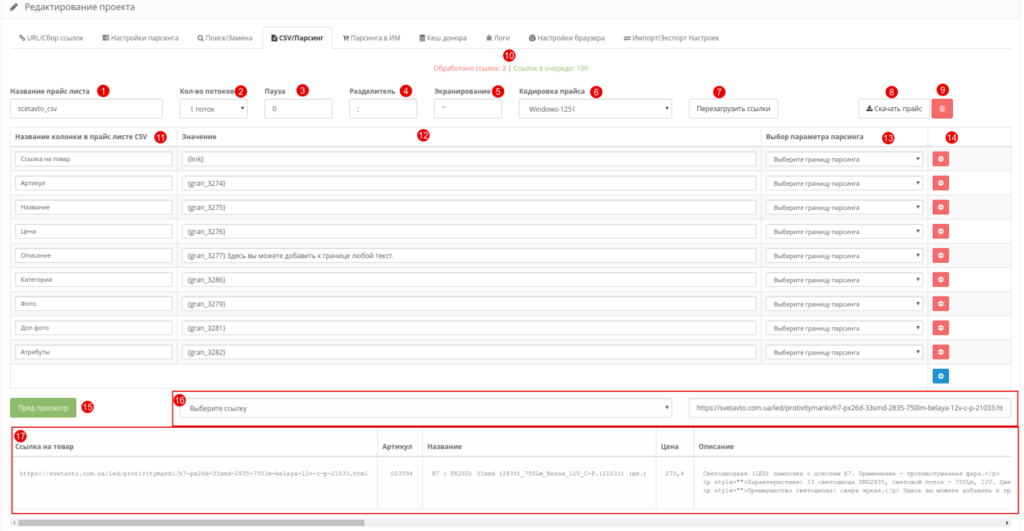Edit the {gran_3286} value field
1024x531 pixels.
[469, 280]
